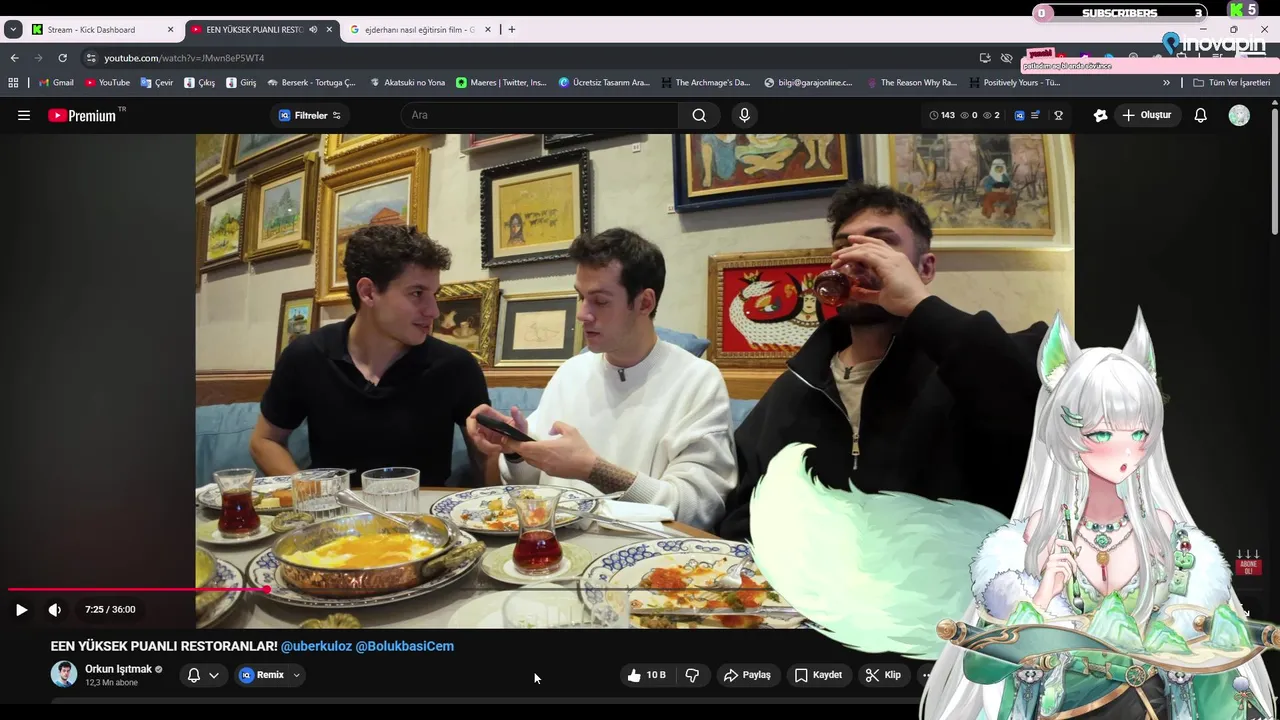Image resolution: width=1280 pixels, height=720 pixels.
Task: Open the Giriş bookmark
Action: pos(241,83)
